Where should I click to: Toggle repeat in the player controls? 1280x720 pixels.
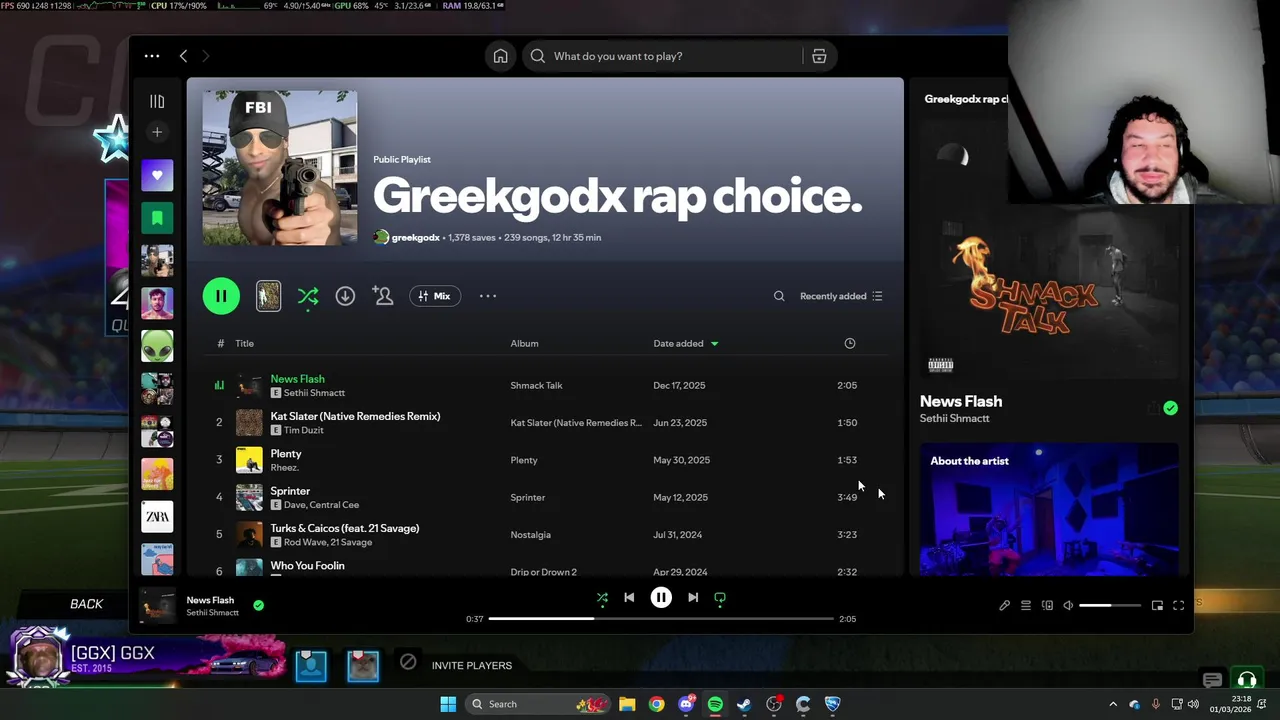[x=720, y=598]
